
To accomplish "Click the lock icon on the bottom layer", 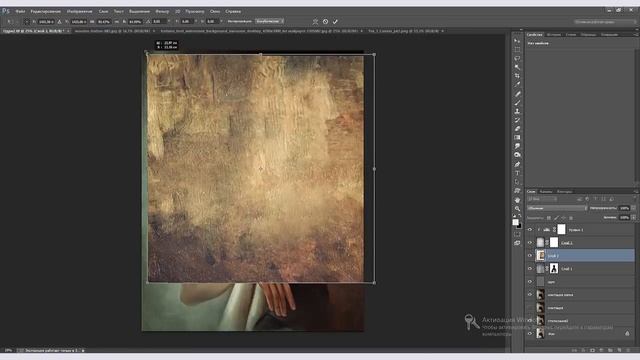I will pyautogui.click(x=627, y=333).
